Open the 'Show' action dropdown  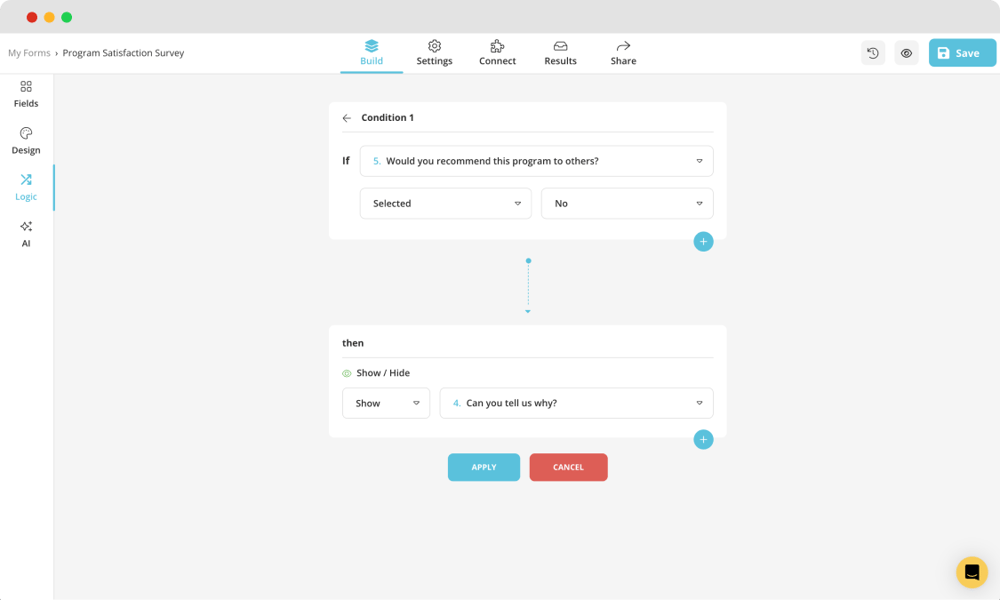pyautogui.click(x=385, y=403)
